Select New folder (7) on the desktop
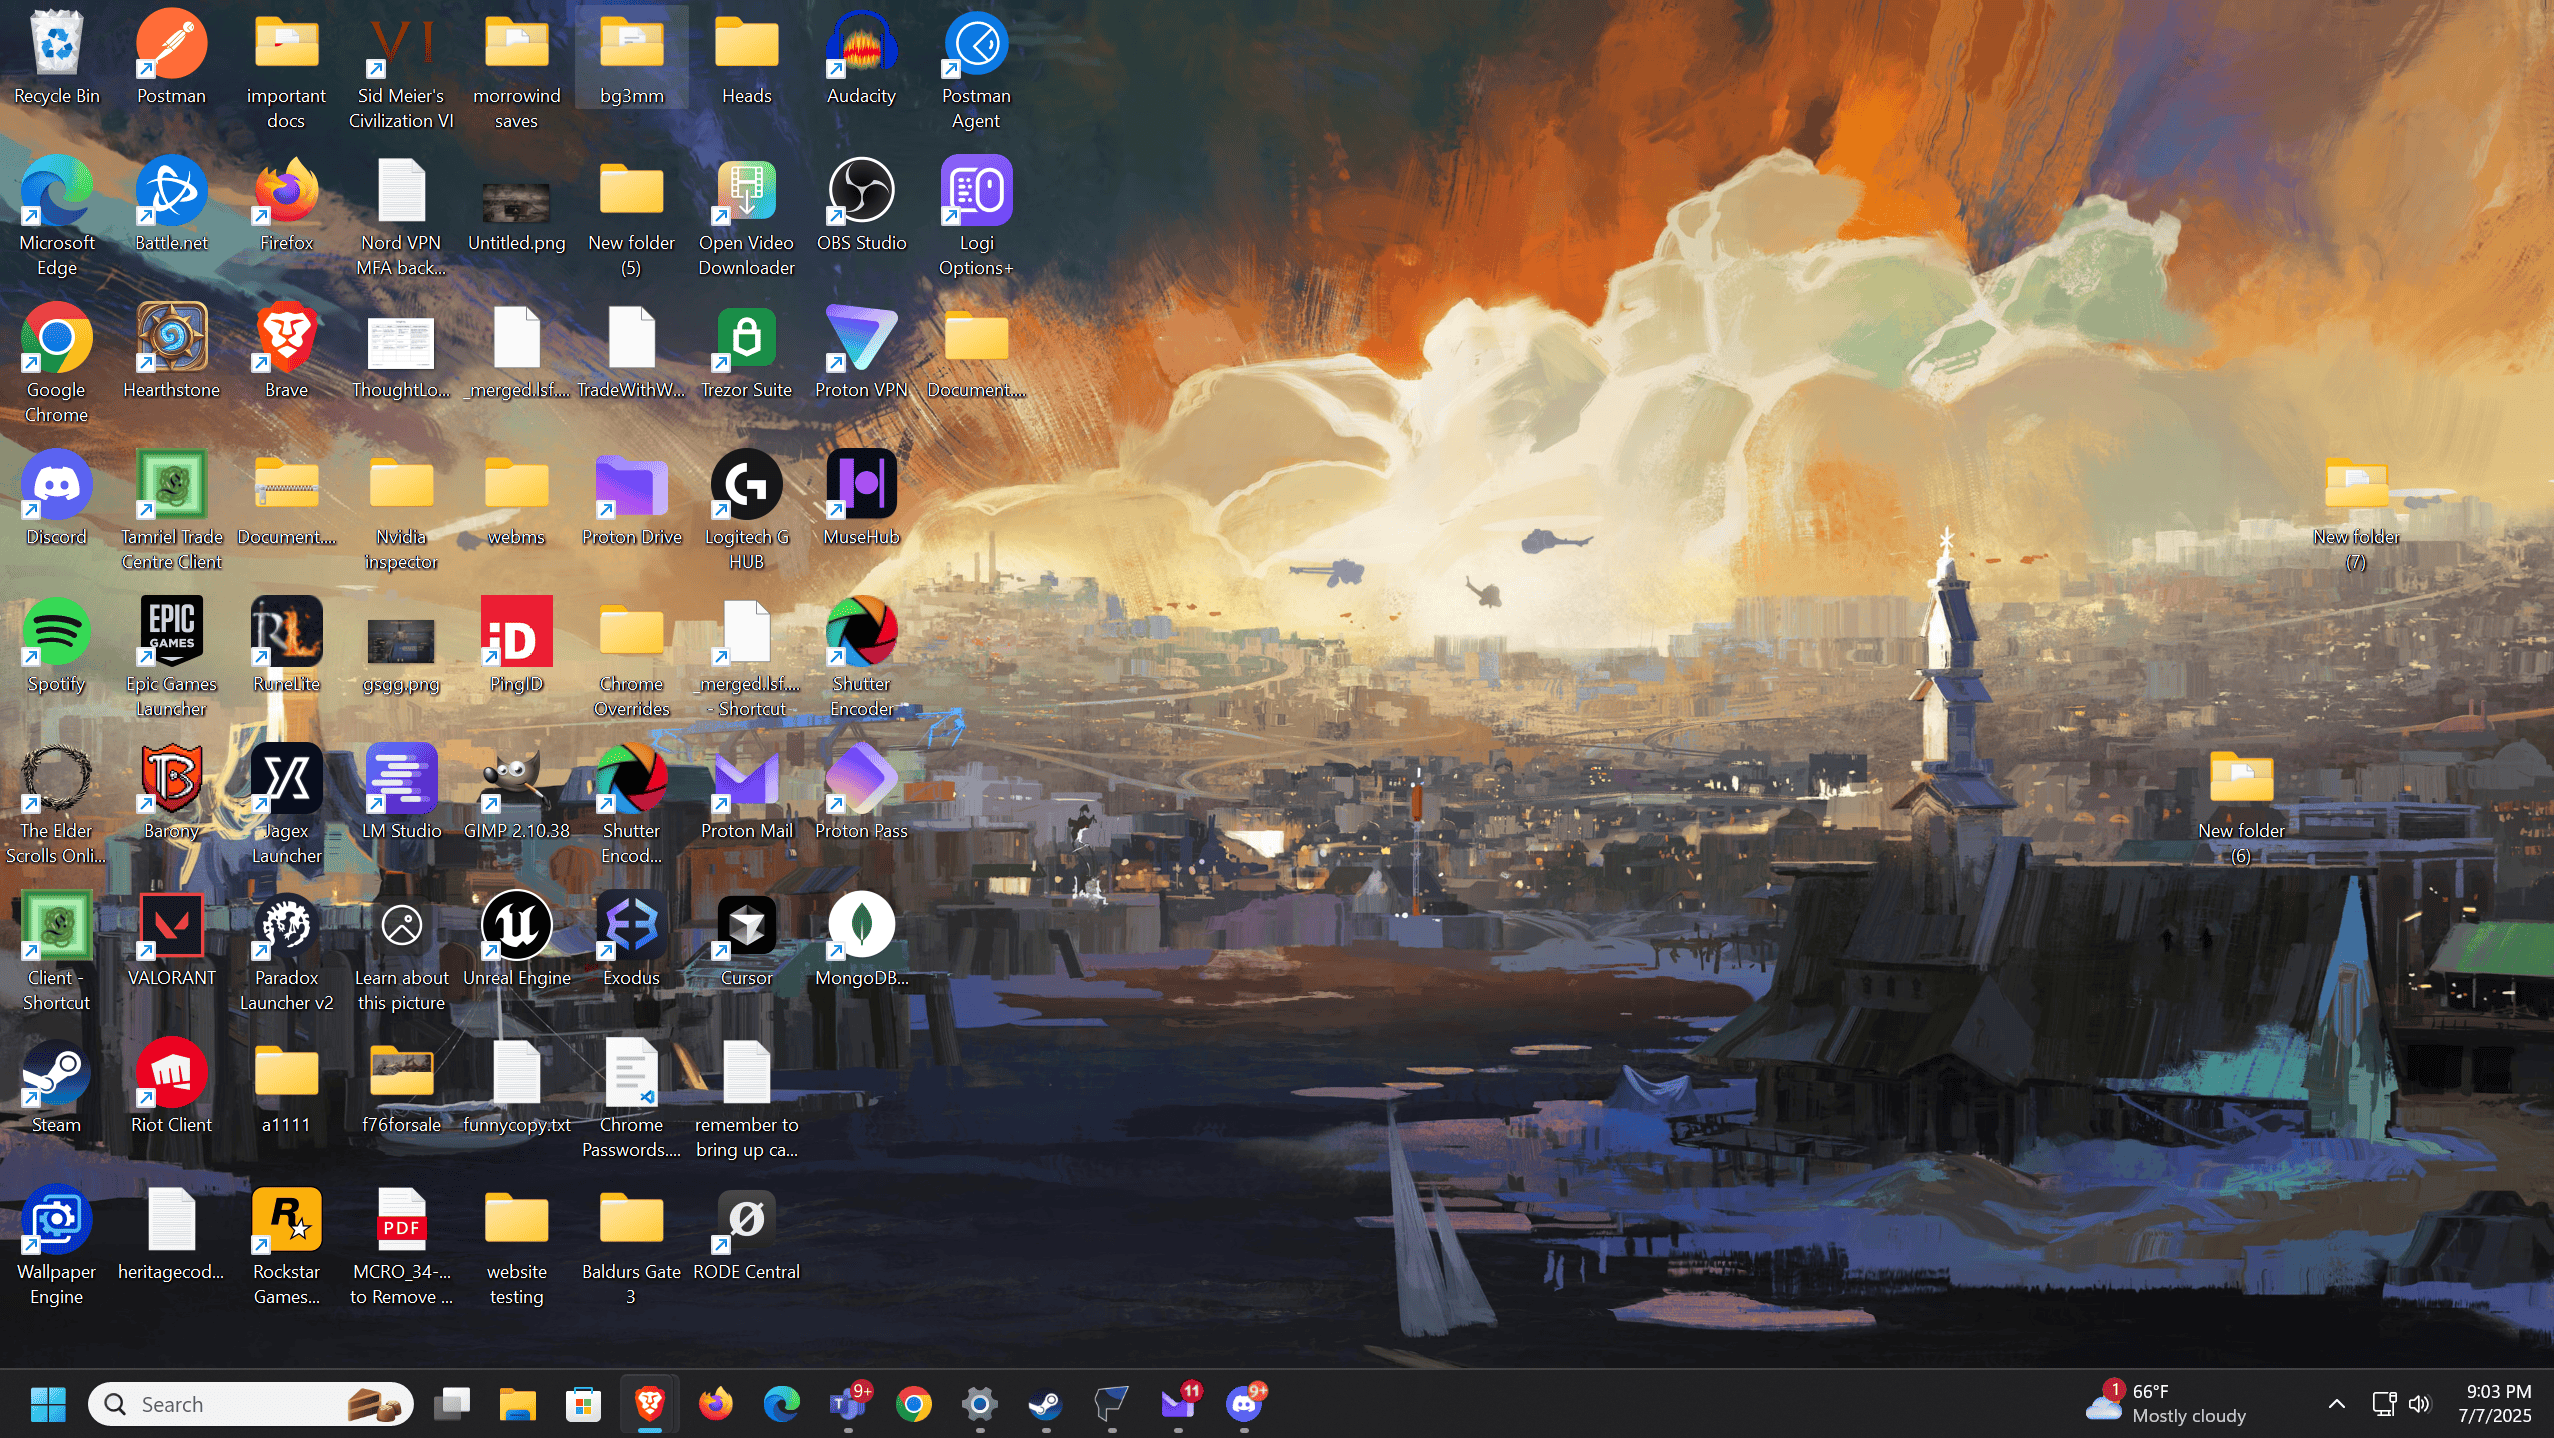Screen dimensions: 2554x1438 click(2356, 511)
